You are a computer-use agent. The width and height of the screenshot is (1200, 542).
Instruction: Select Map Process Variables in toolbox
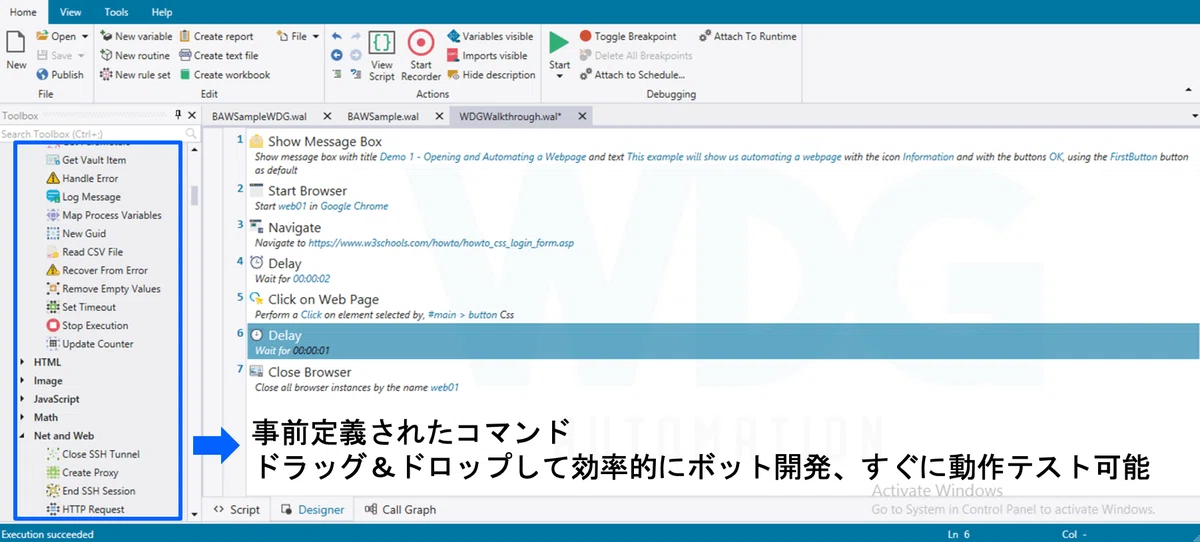103,215
